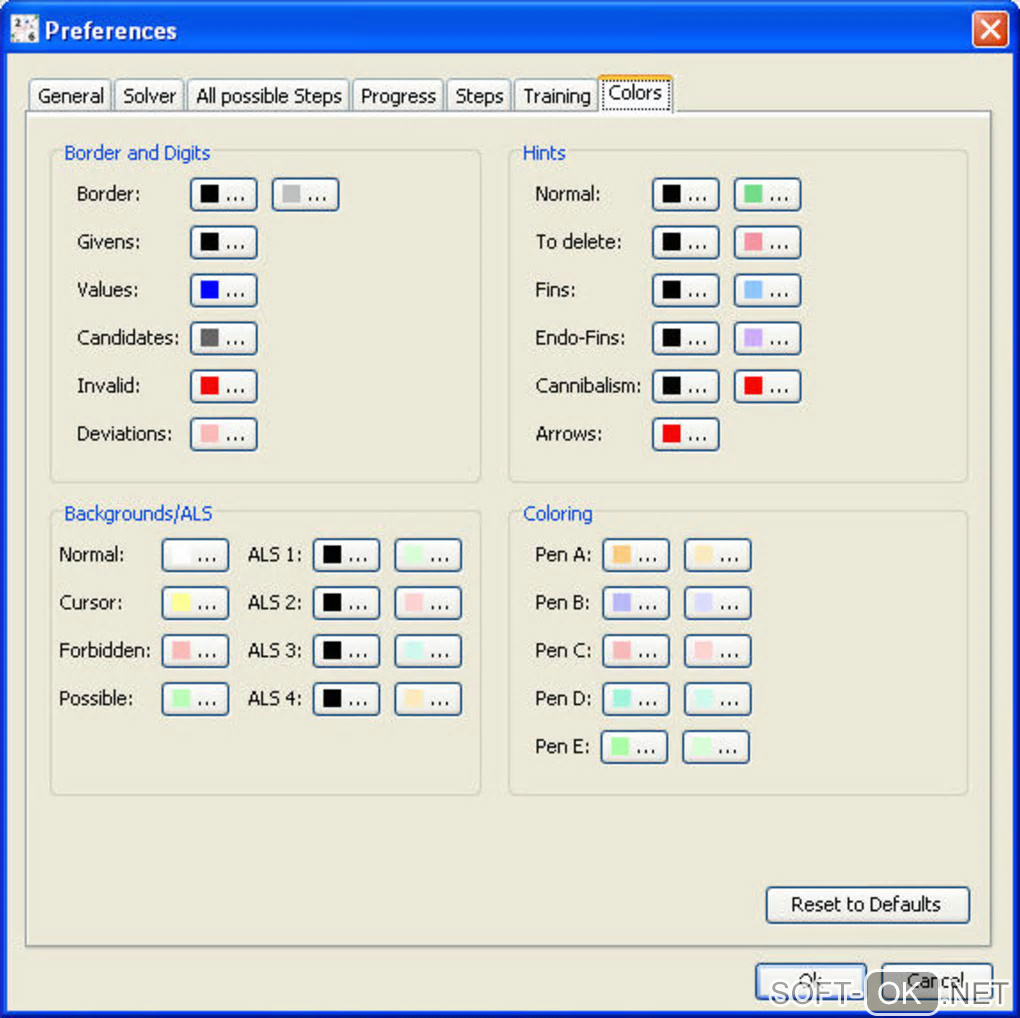Change ALS 3 black color
This screenshot has height=1018, width=1020.
click(346, 651)
